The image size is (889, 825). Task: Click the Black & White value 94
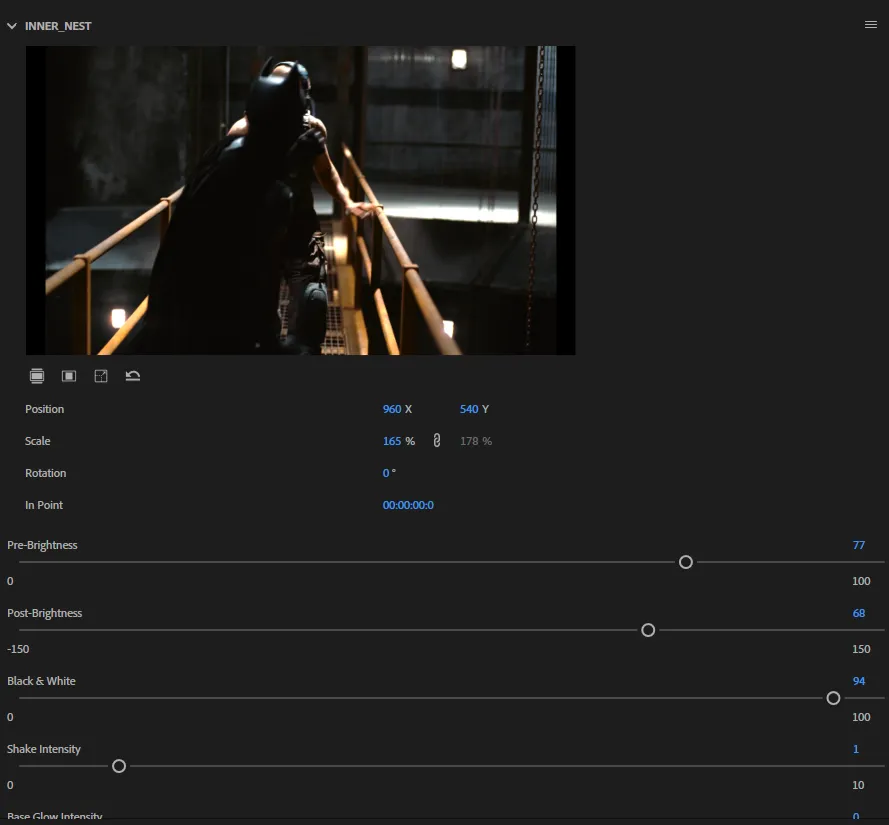point(858,681)
